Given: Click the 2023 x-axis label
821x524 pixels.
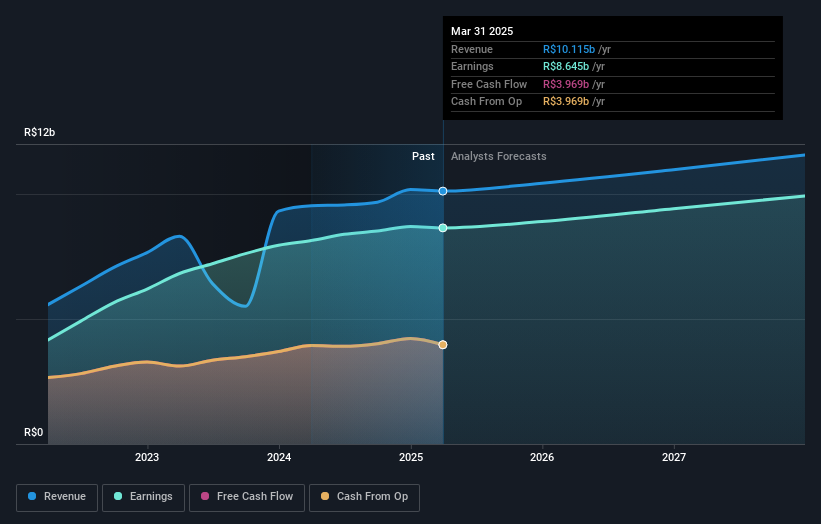Looking at the screenshot, I should [147, 457].
